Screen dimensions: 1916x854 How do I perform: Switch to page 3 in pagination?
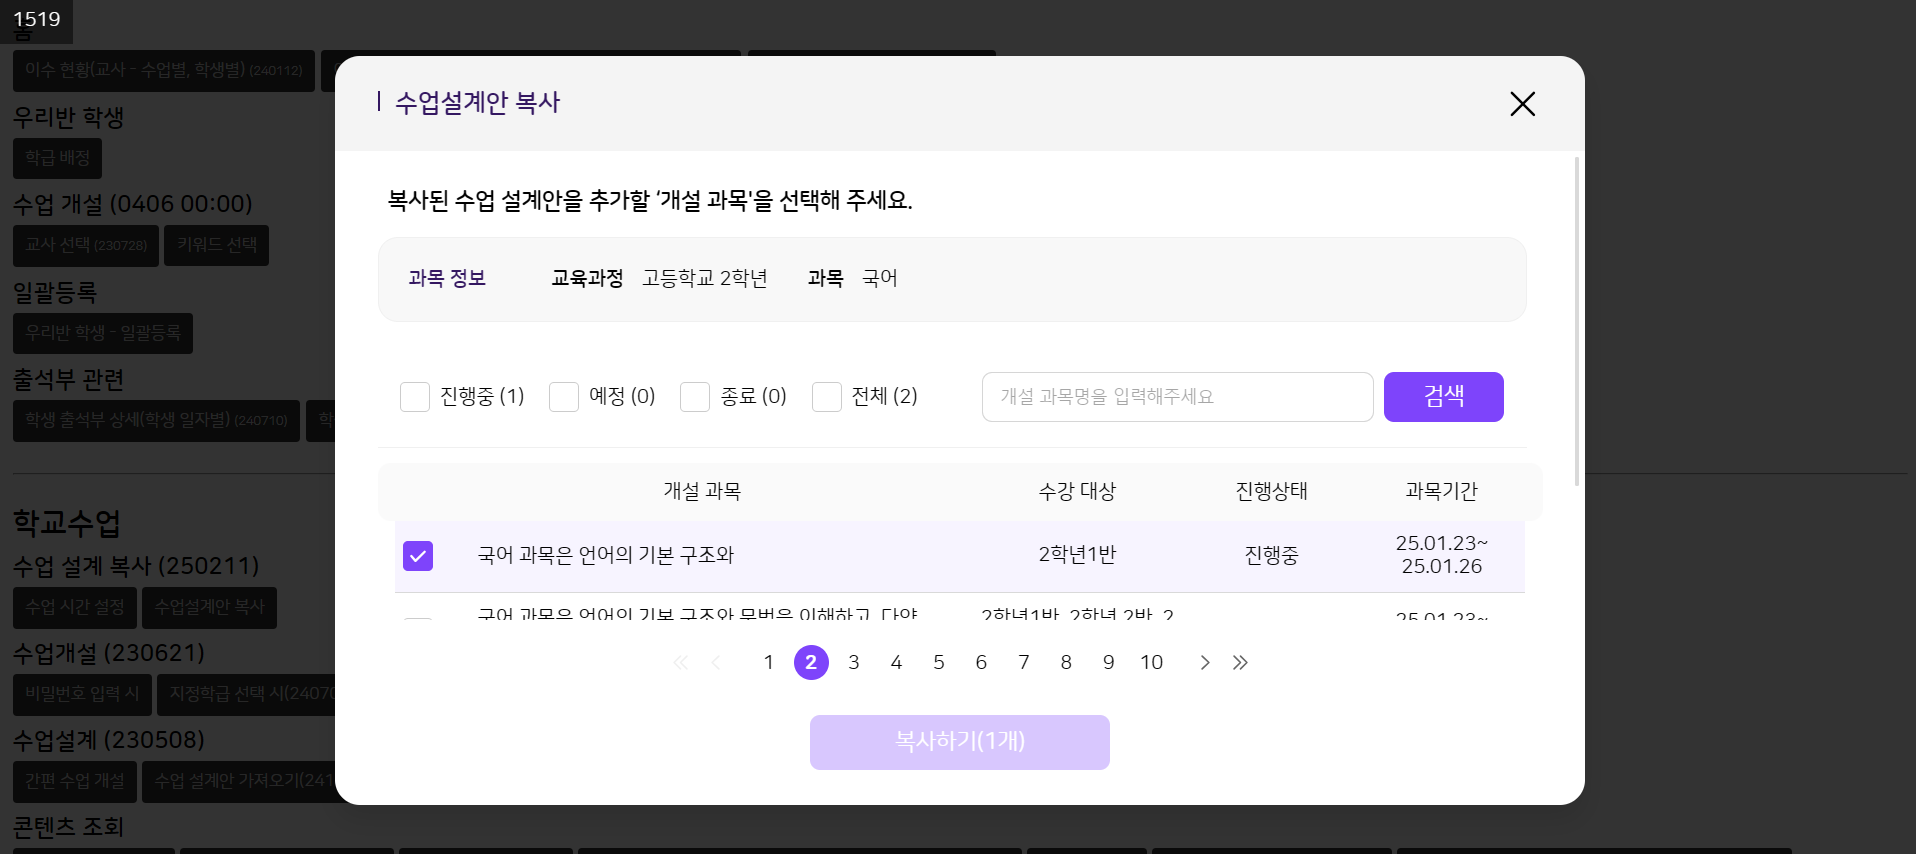tap(854, 663)
